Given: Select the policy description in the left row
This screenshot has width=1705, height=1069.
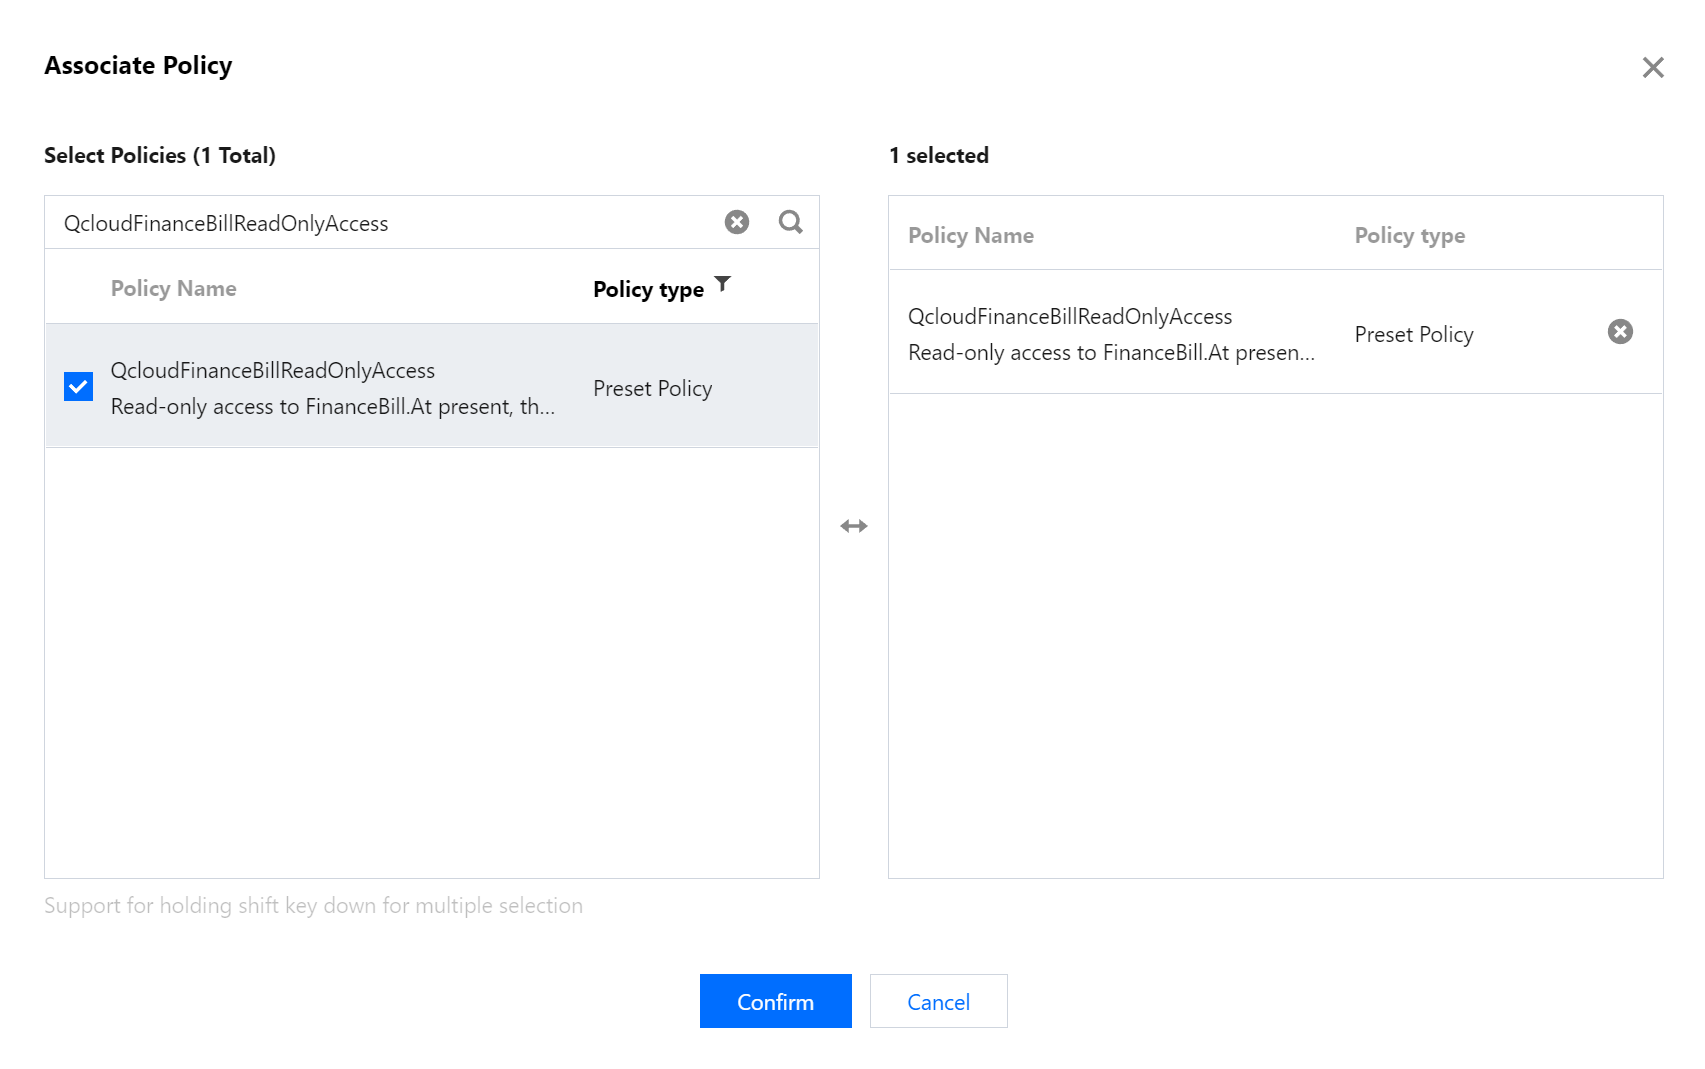Looking at the screenshot, I should 332,407.
